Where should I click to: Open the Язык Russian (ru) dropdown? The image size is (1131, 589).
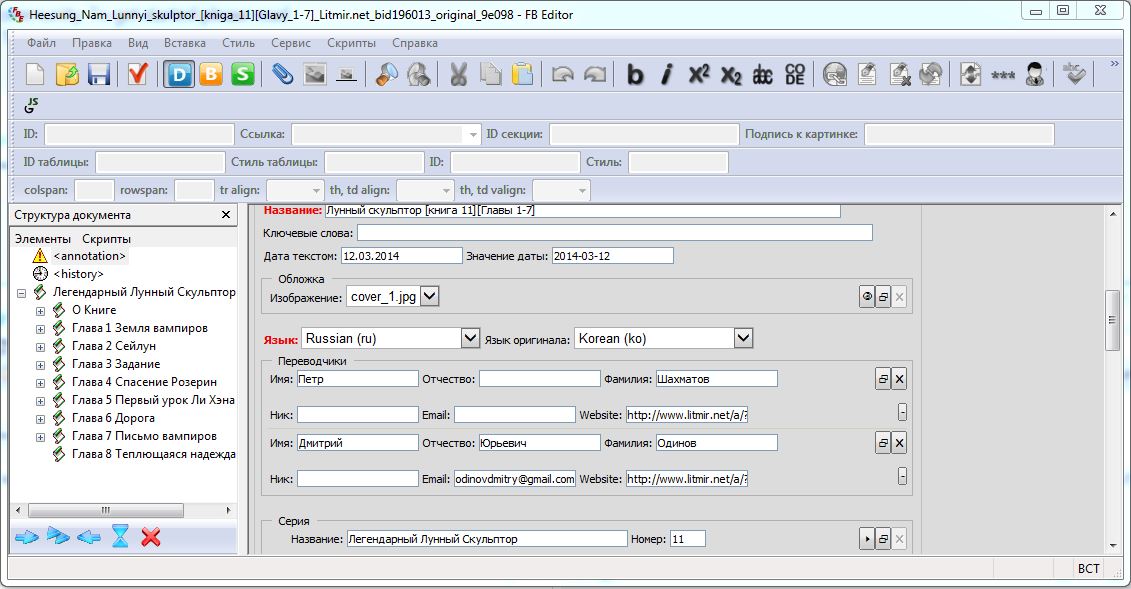[x=471, y=339]
